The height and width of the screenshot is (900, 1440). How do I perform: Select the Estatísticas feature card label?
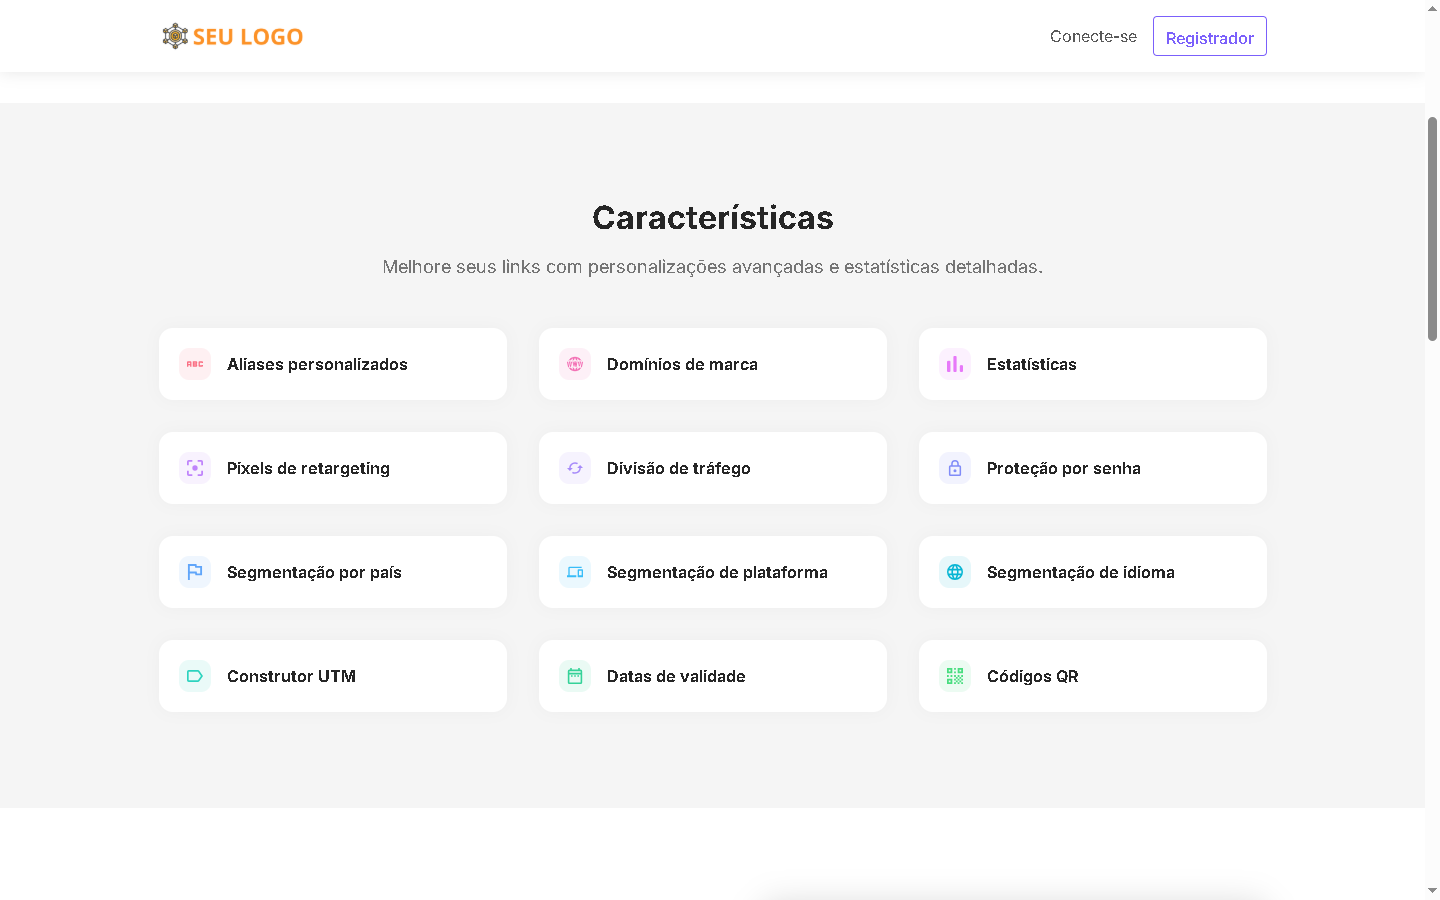coord(1031,364)
